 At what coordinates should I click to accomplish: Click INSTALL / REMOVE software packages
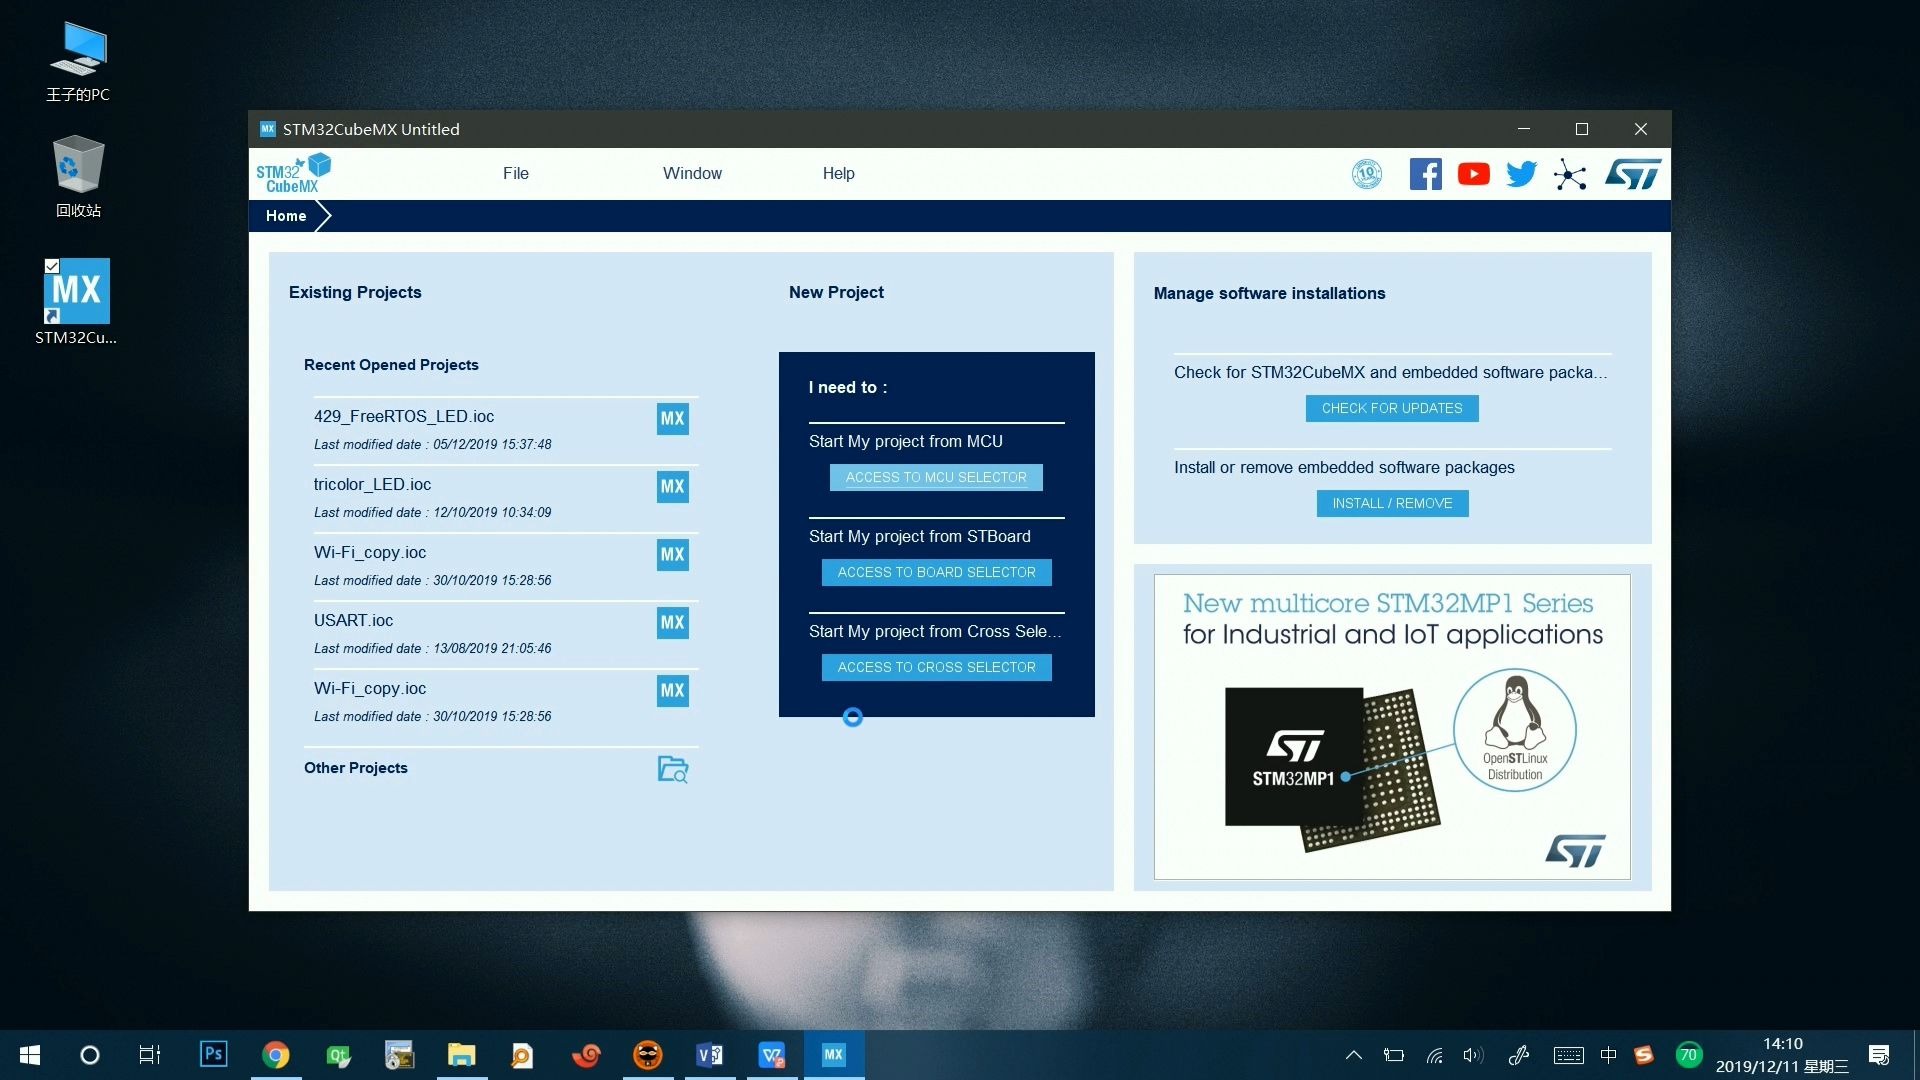(x=1391, y=502)
